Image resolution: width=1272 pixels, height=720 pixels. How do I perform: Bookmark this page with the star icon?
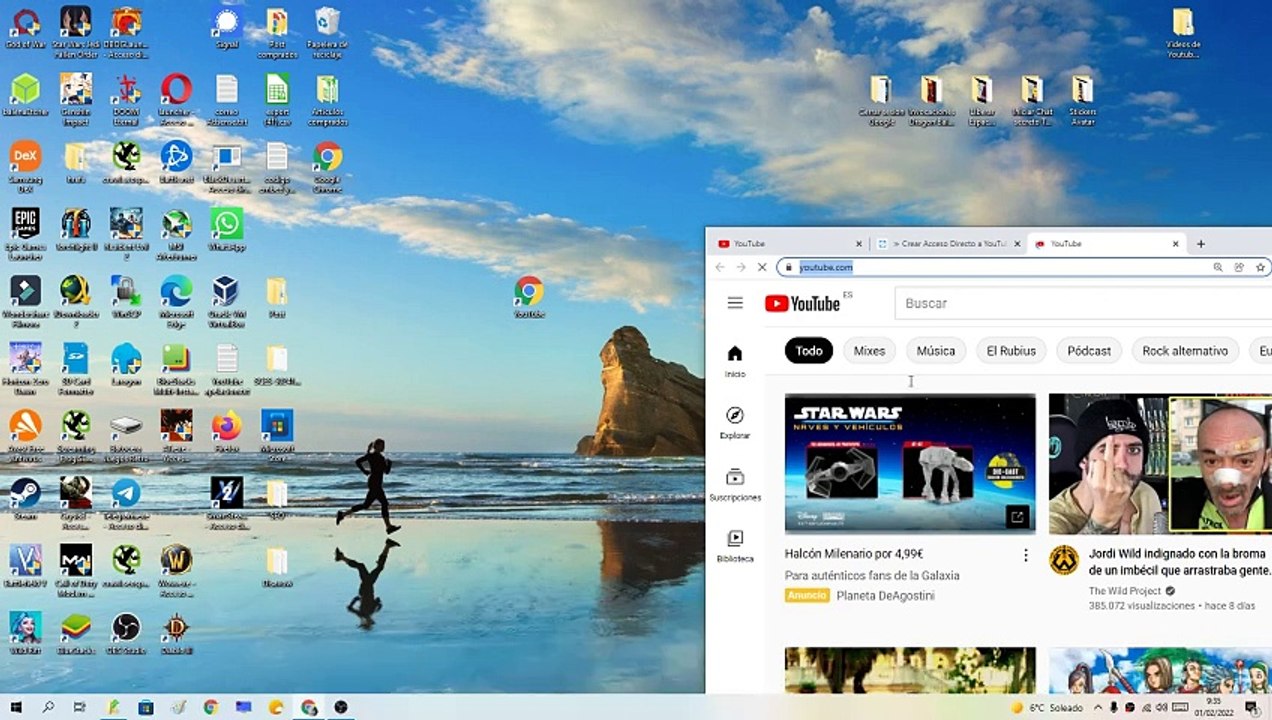coord(1261,267)
